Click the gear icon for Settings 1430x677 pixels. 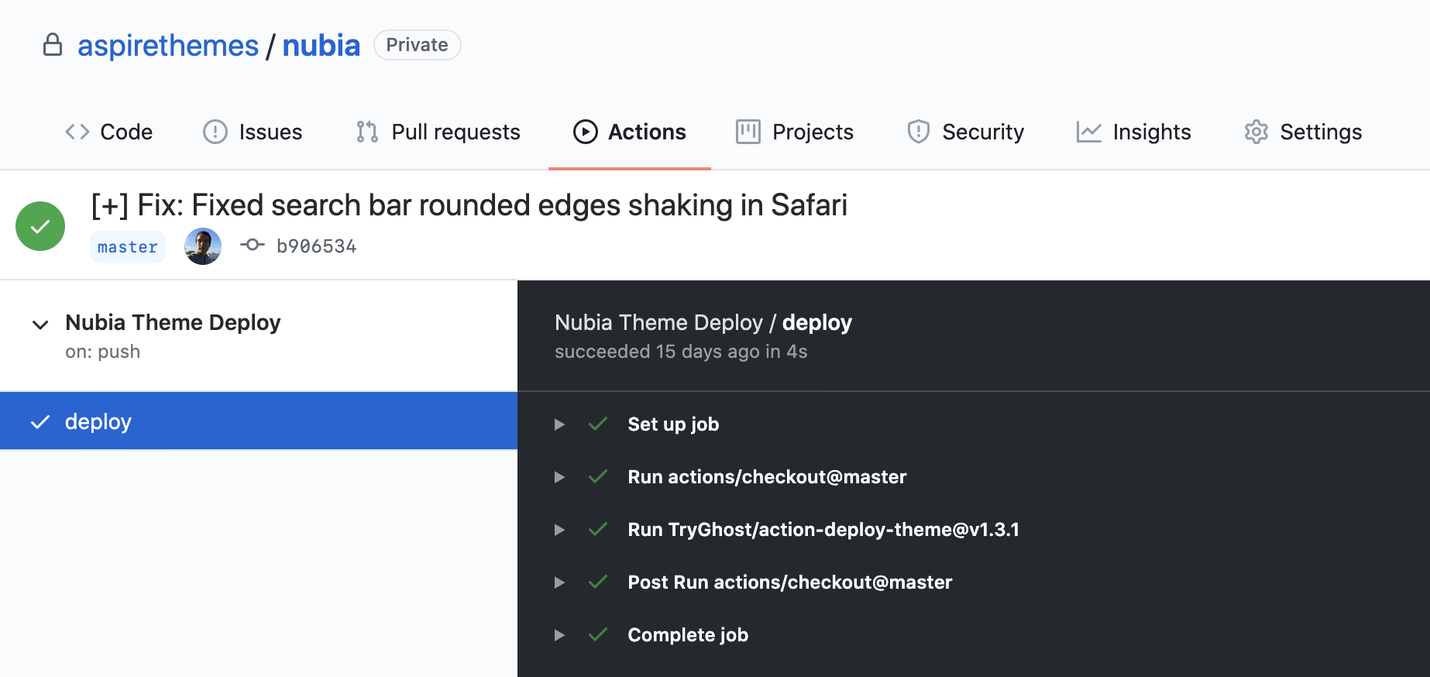pos(1256,132)
